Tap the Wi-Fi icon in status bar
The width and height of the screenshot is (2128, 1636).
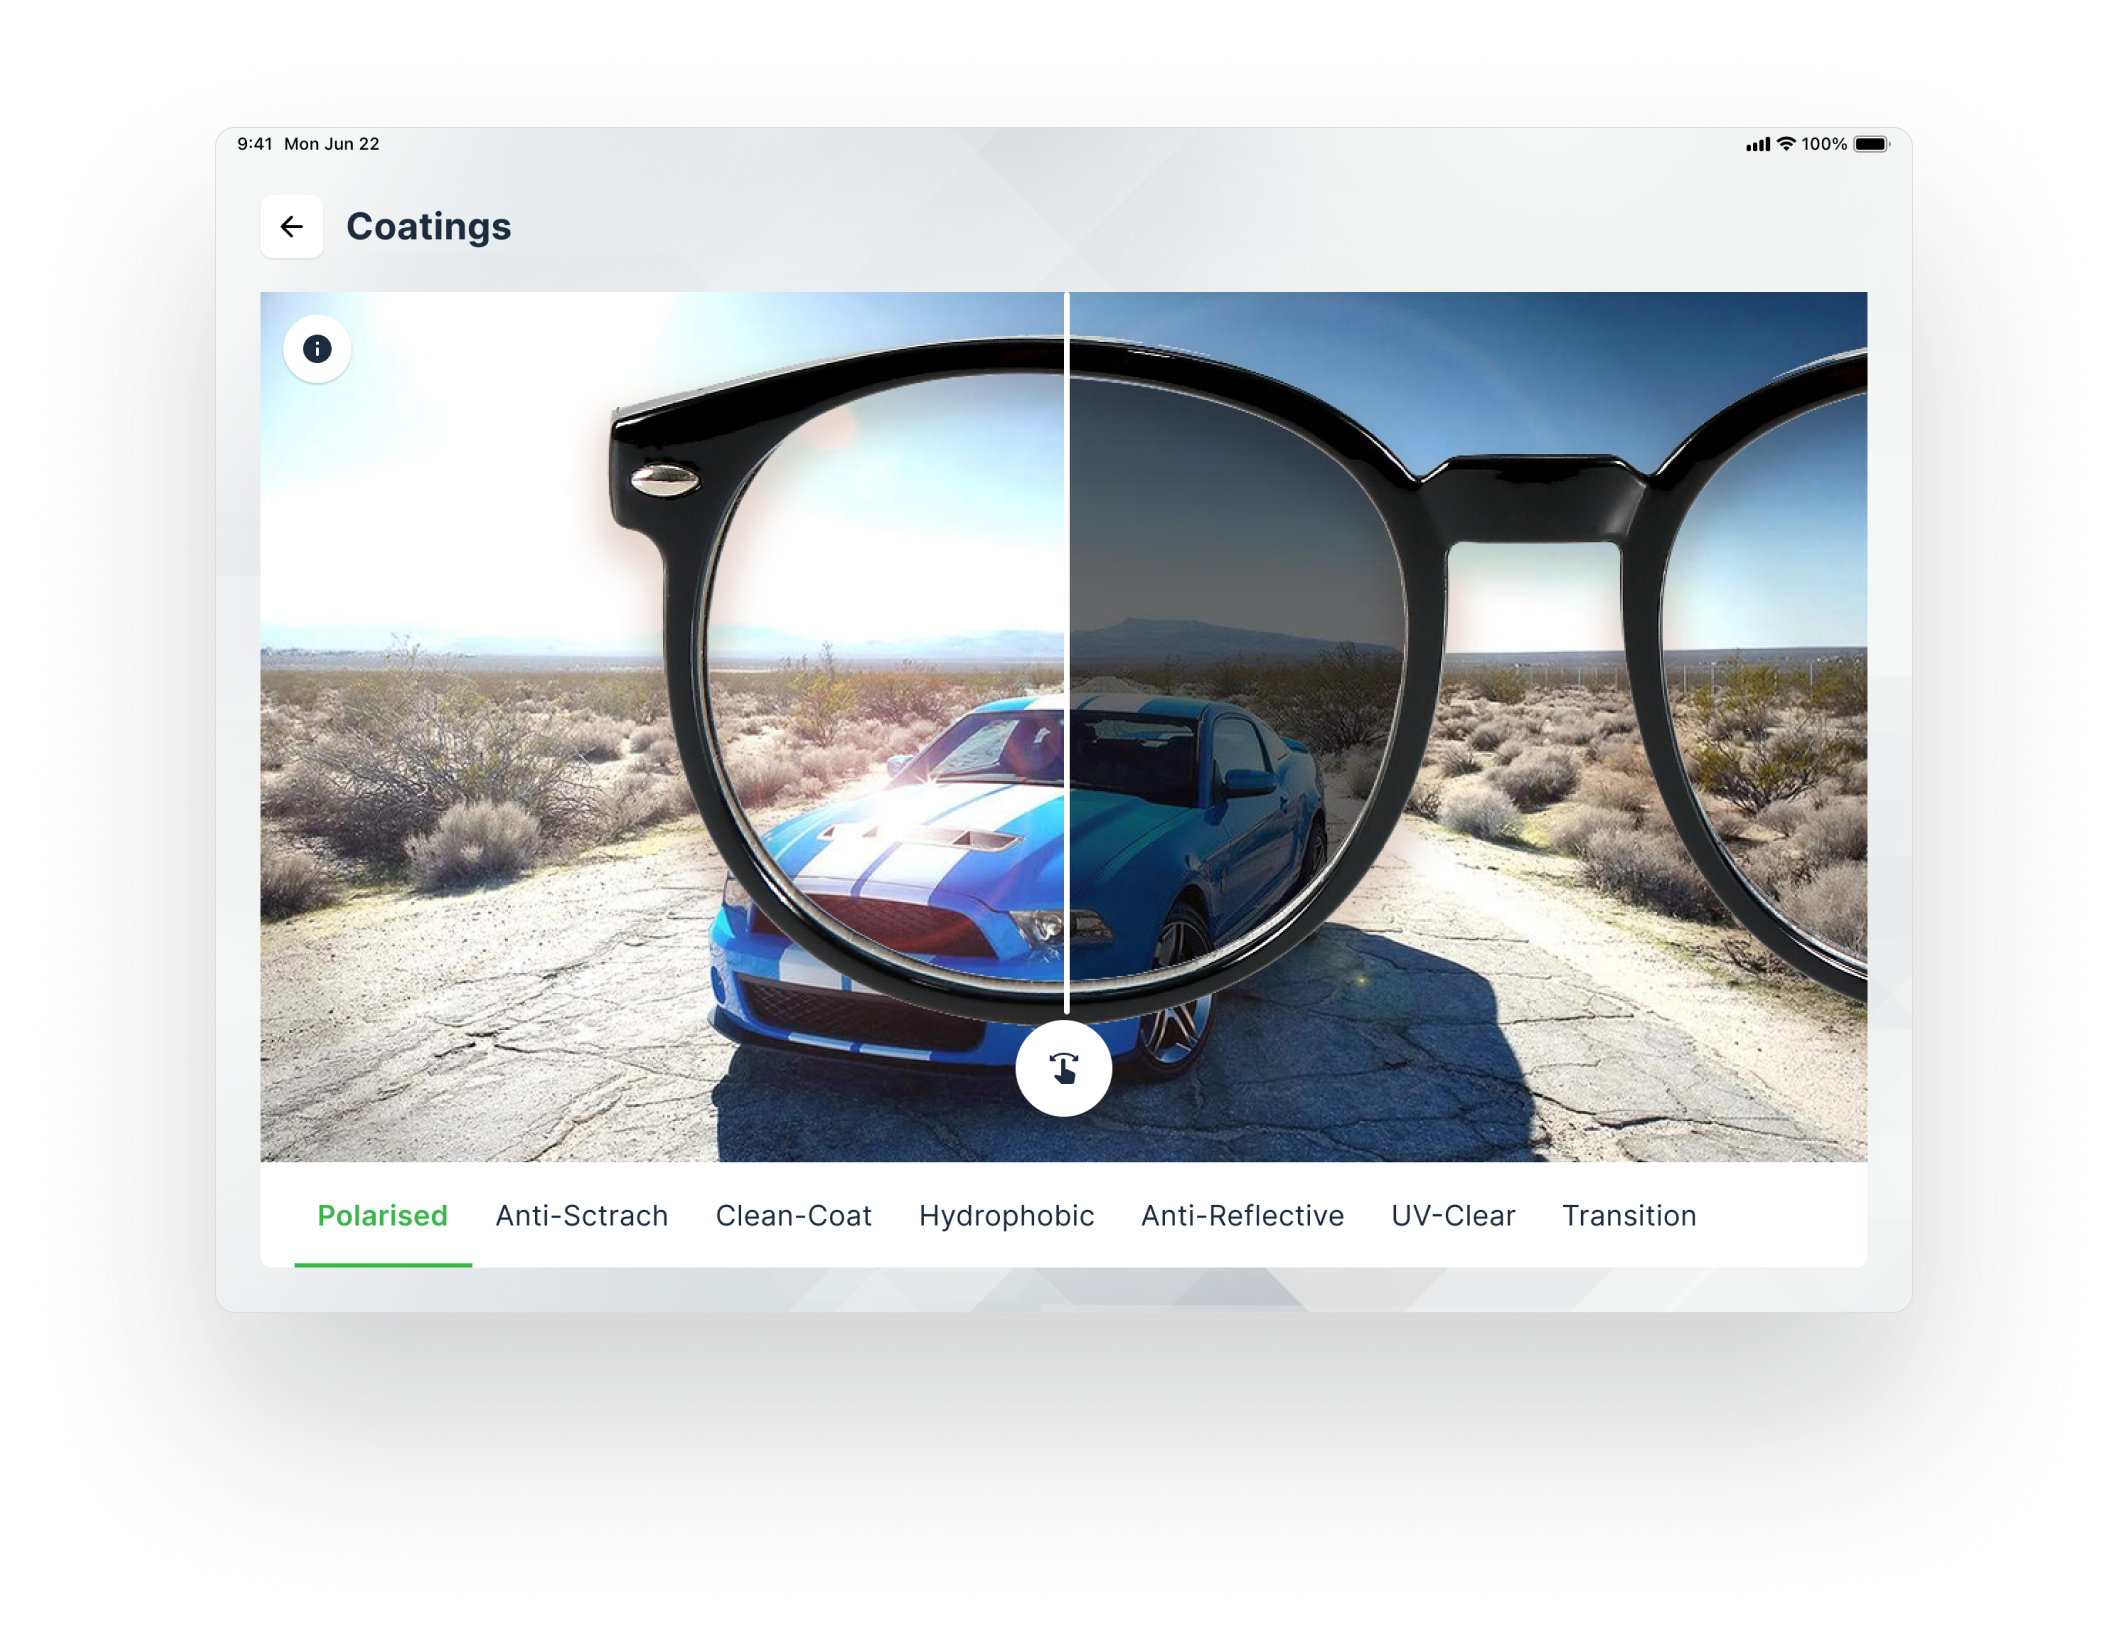tap(1786, 144)
